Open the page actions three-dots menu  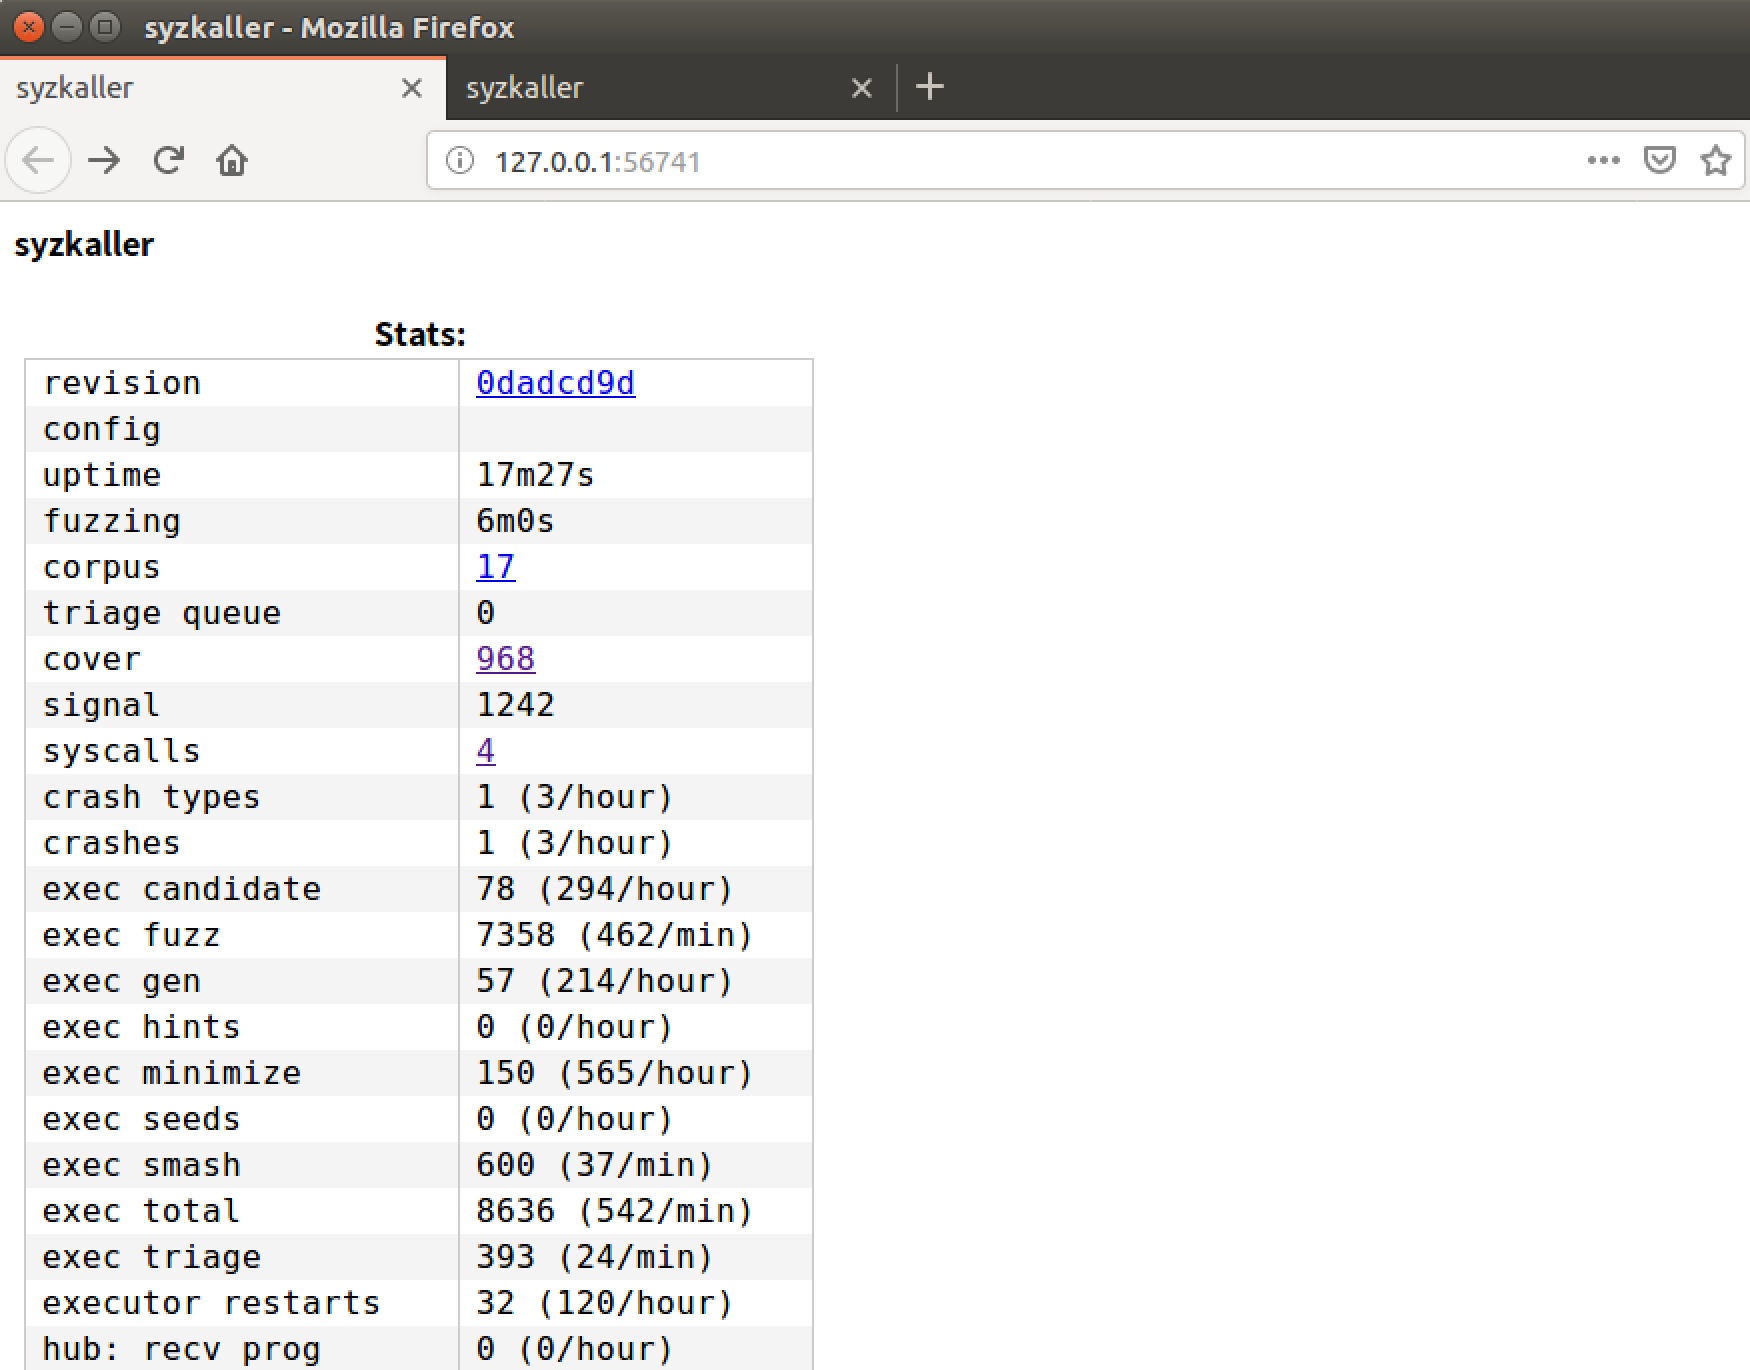point(1603,160)
